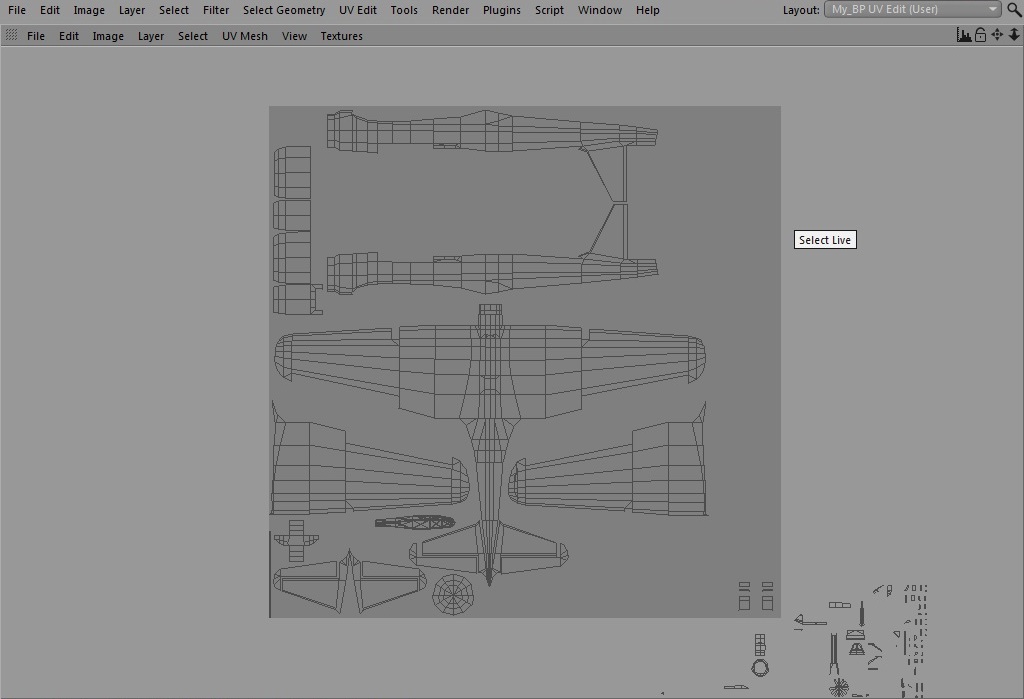Open the Textures menu in the texture view
Viewport: 1024px width, 699px height.
(x=341, y=36)
